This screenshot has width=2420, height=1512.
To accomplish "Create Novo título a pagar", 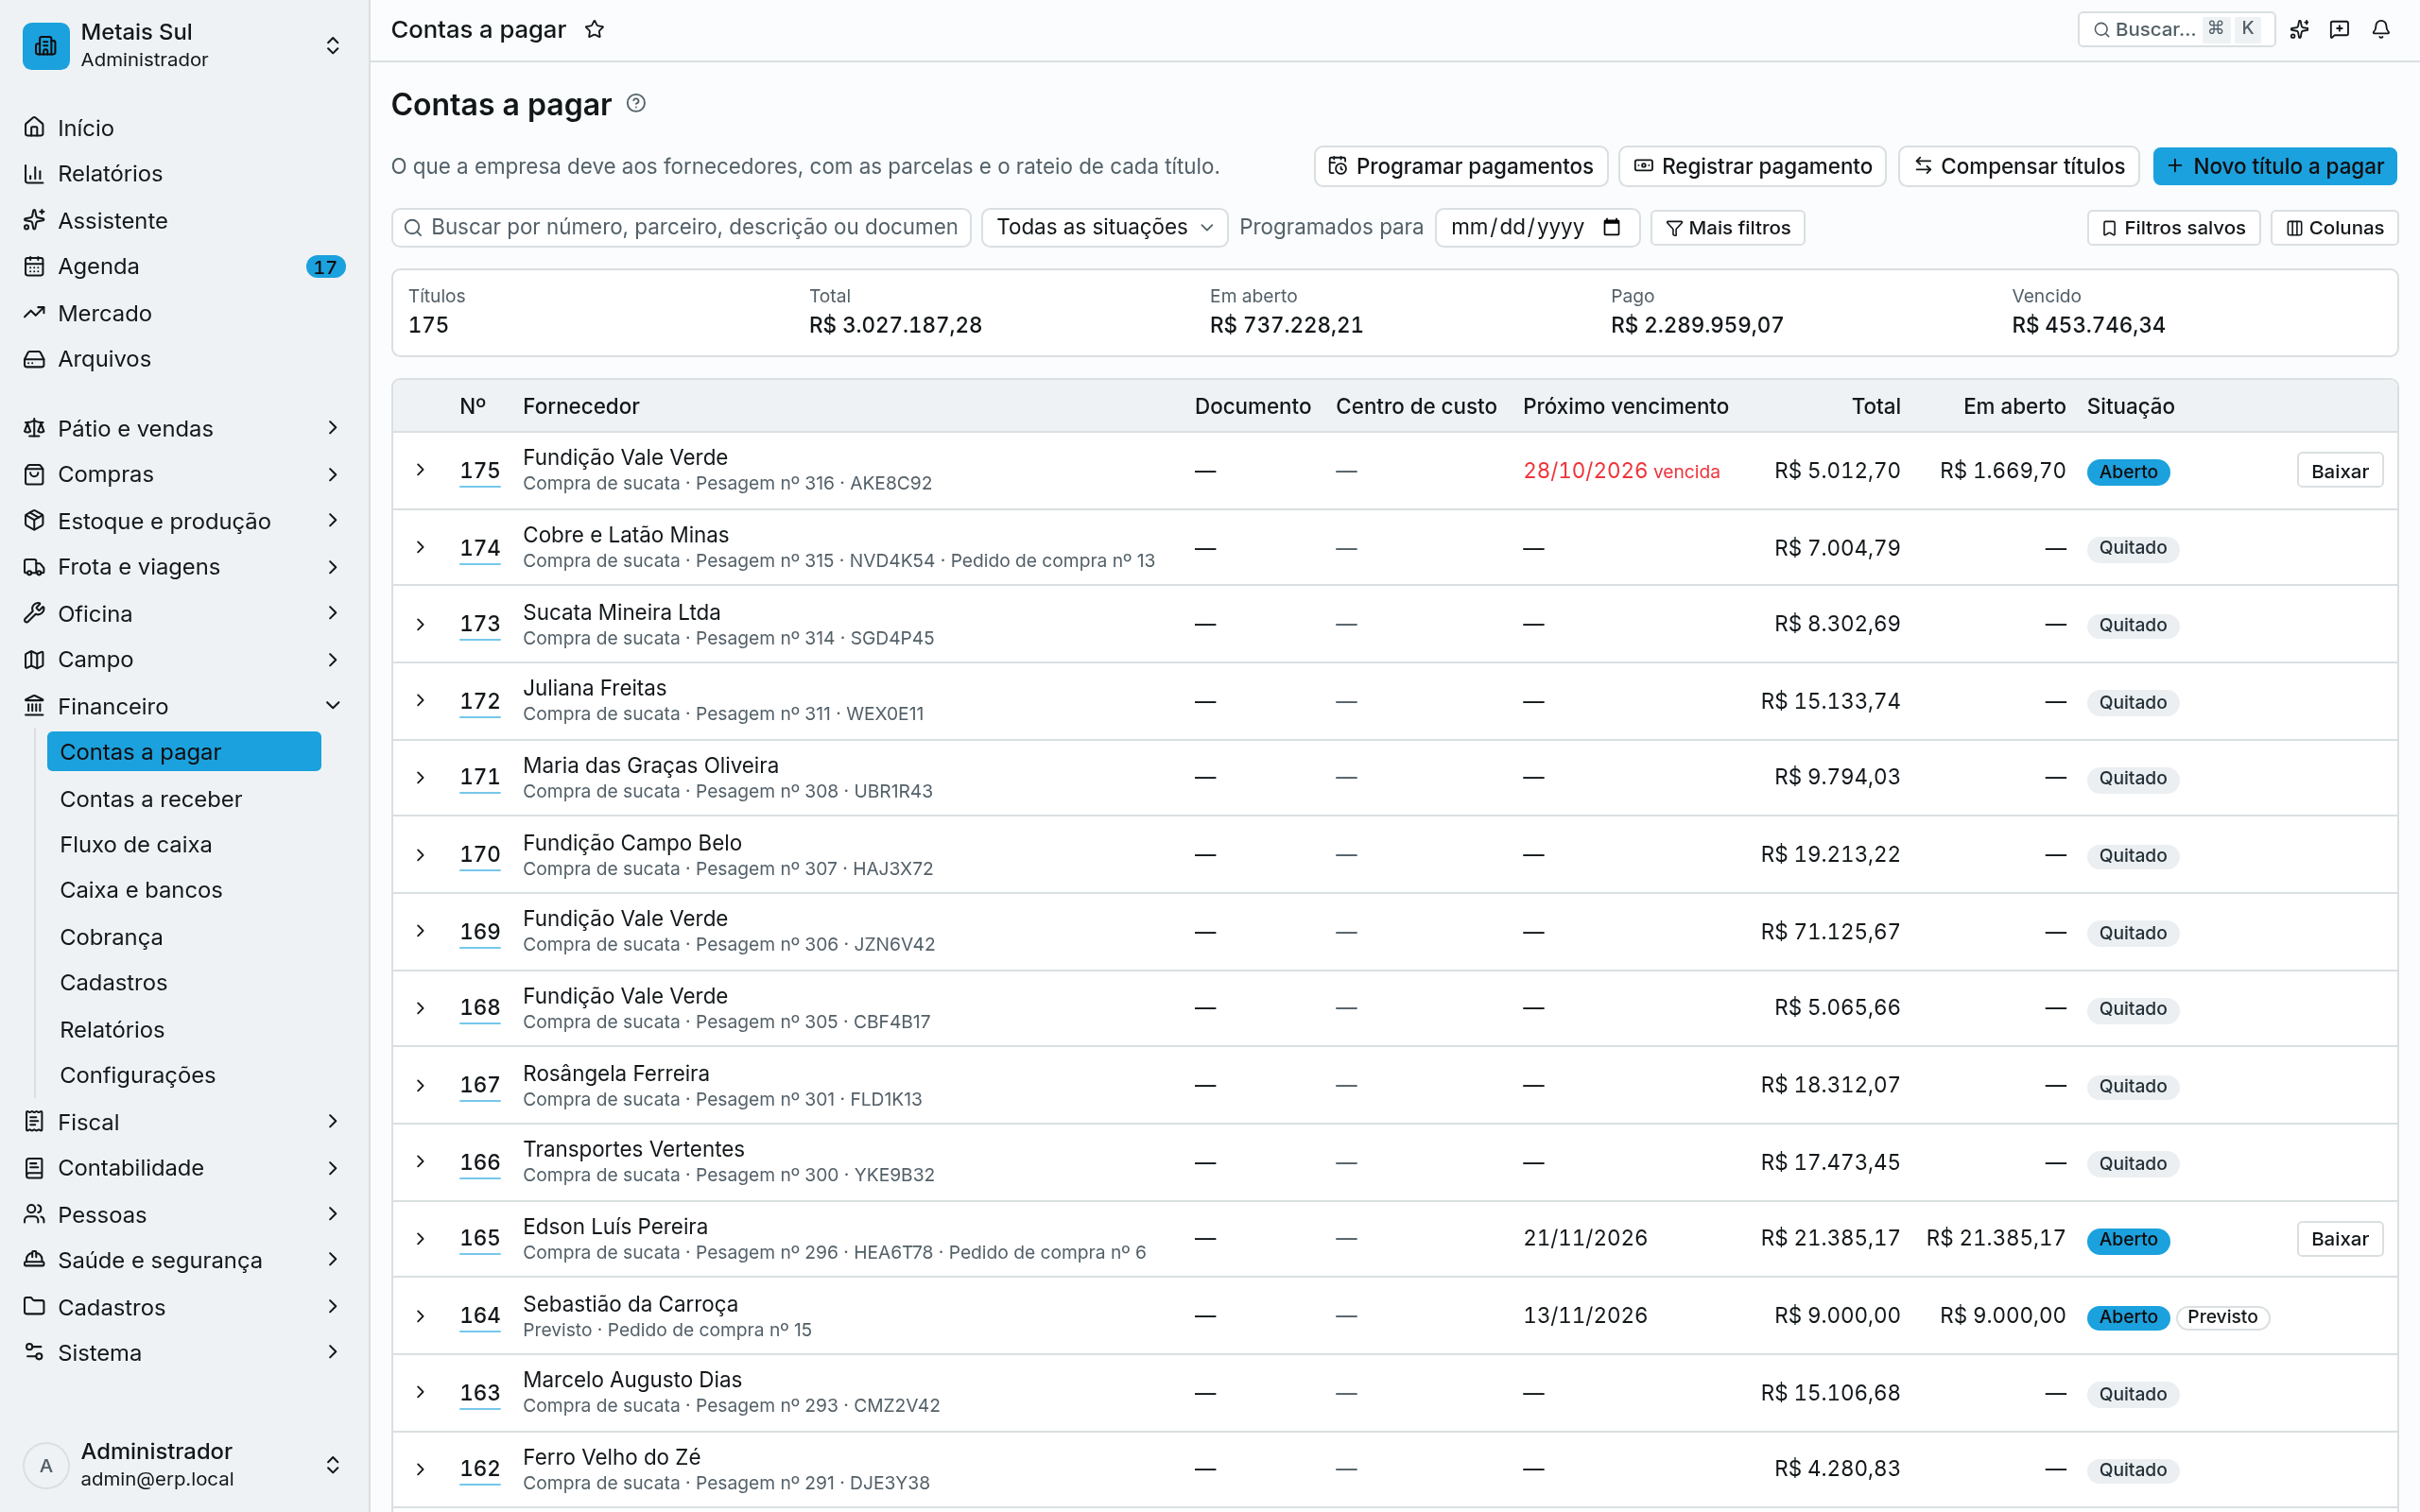I will point(2274,166).
